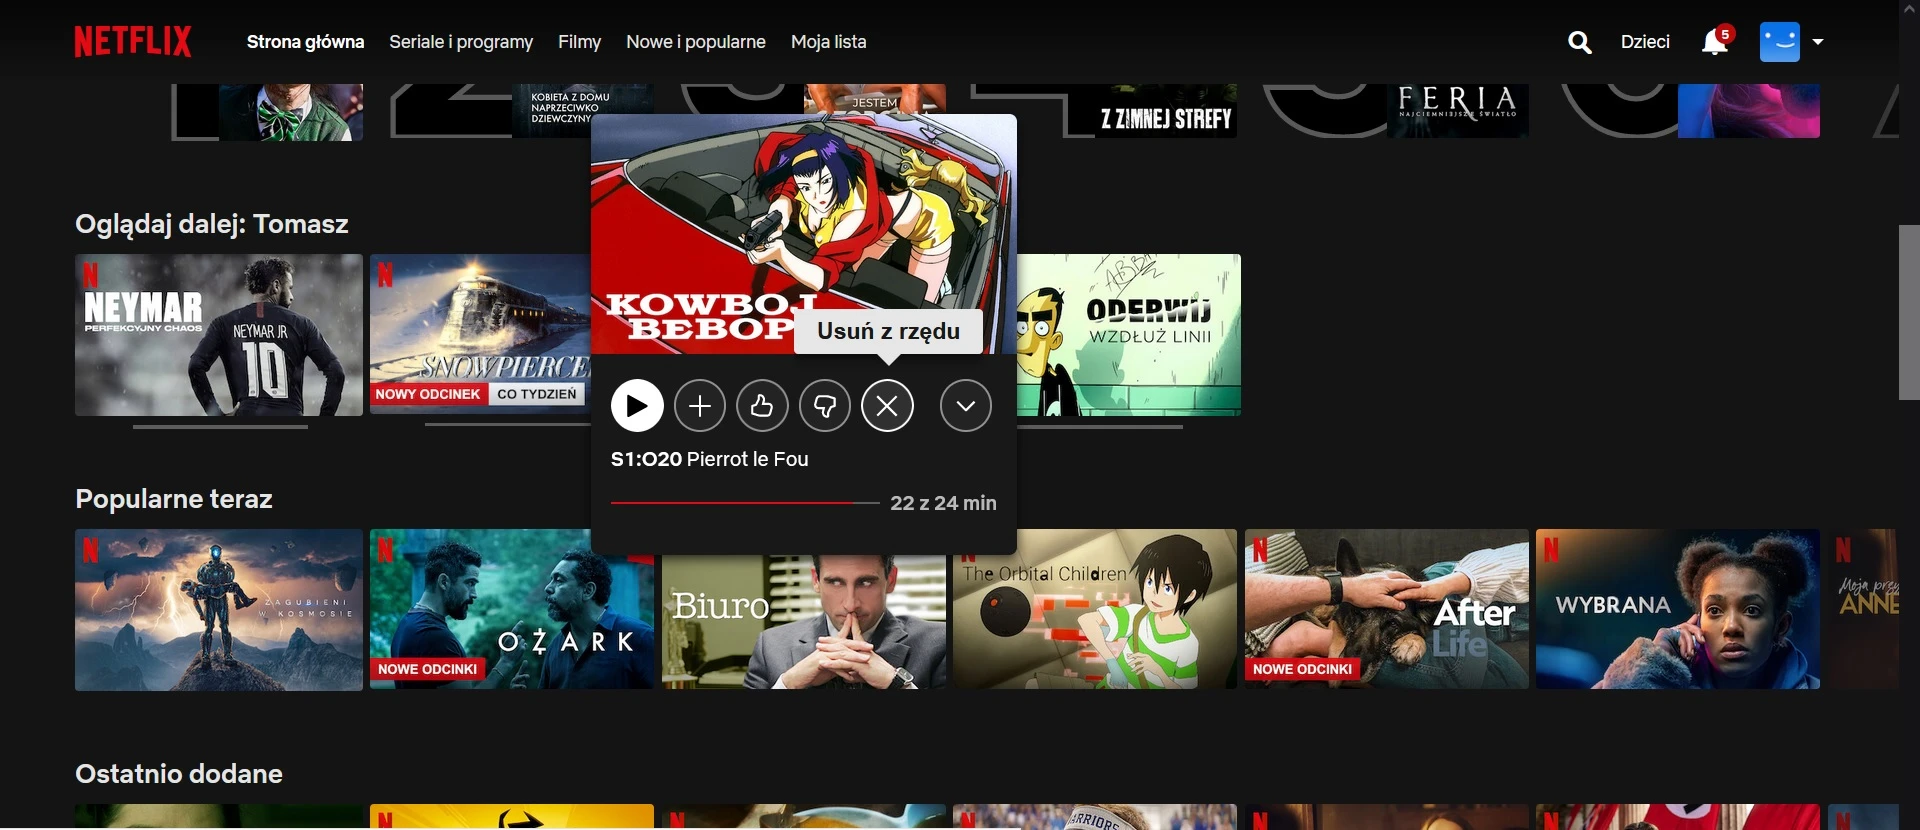Open Nowe i popularne
1920x830 pixels.
pyautogui.click(x=696, y=42)
